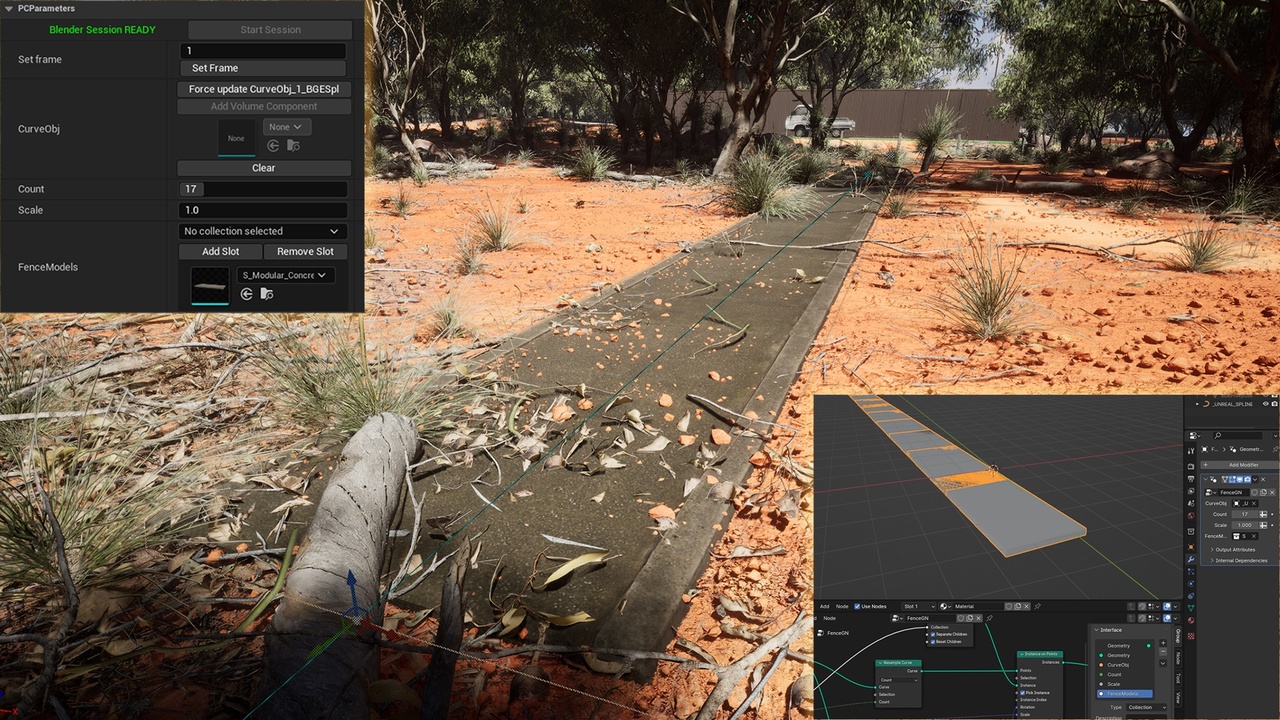Toggle modifier realtime viewport display icon
1280x720 pixels.
tap(1240, 479)
